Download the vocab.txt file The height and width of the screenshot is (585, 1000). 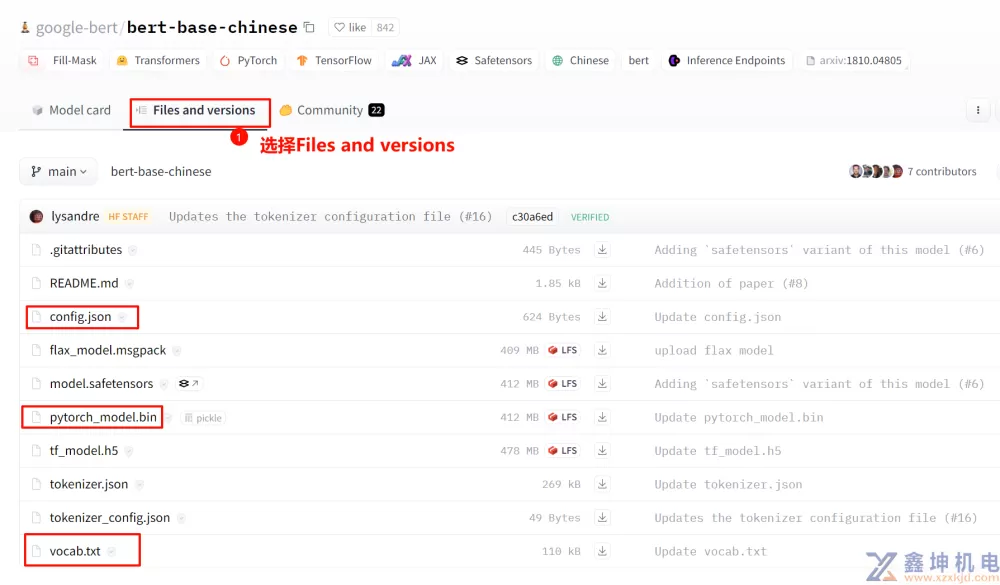[x=602, y=551]
